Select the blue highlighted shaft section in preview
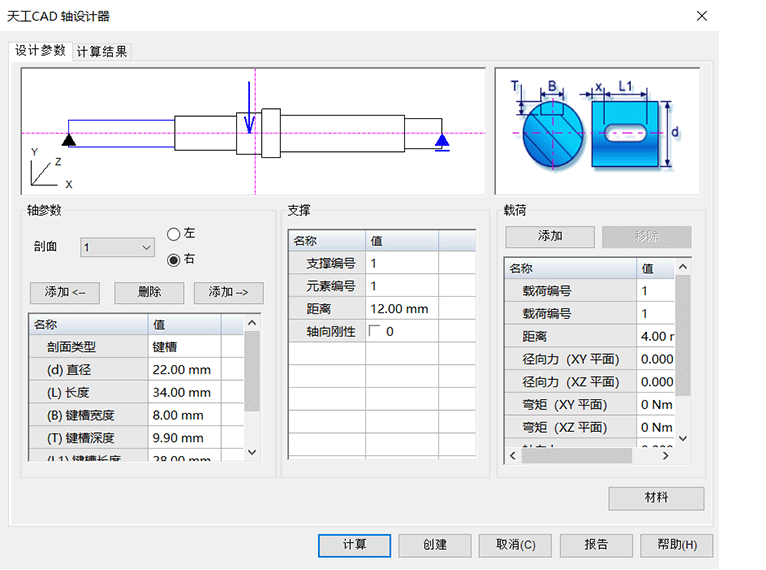 click(x=121, y=133)
